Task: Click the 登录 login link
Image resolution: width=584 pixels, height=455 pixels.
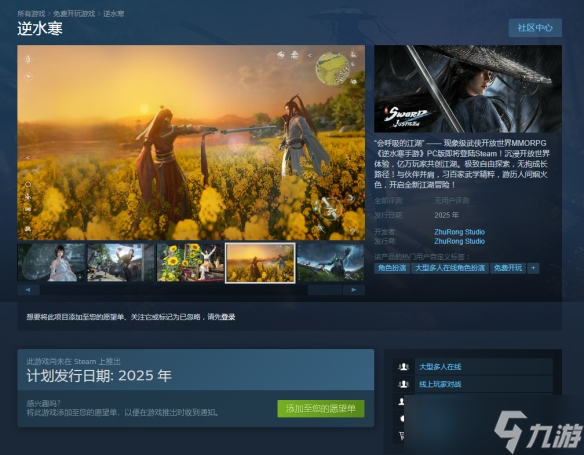Action: 227,317
